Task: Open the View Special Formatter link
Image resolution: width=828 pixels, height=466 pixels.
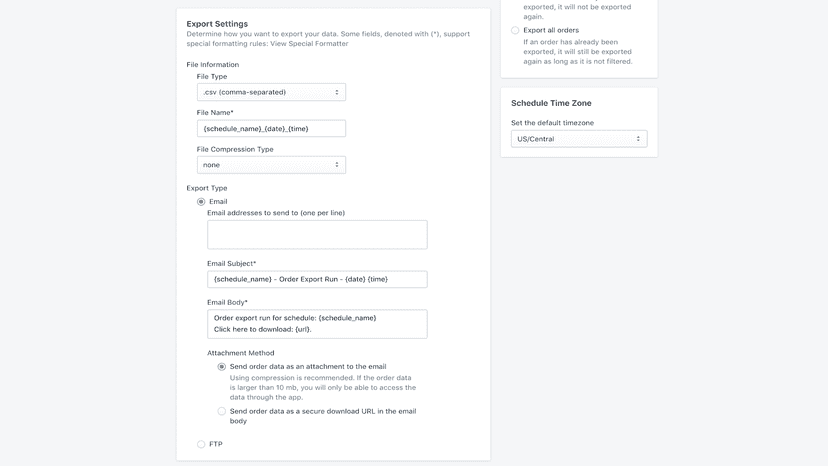Action: coord(309,44)
